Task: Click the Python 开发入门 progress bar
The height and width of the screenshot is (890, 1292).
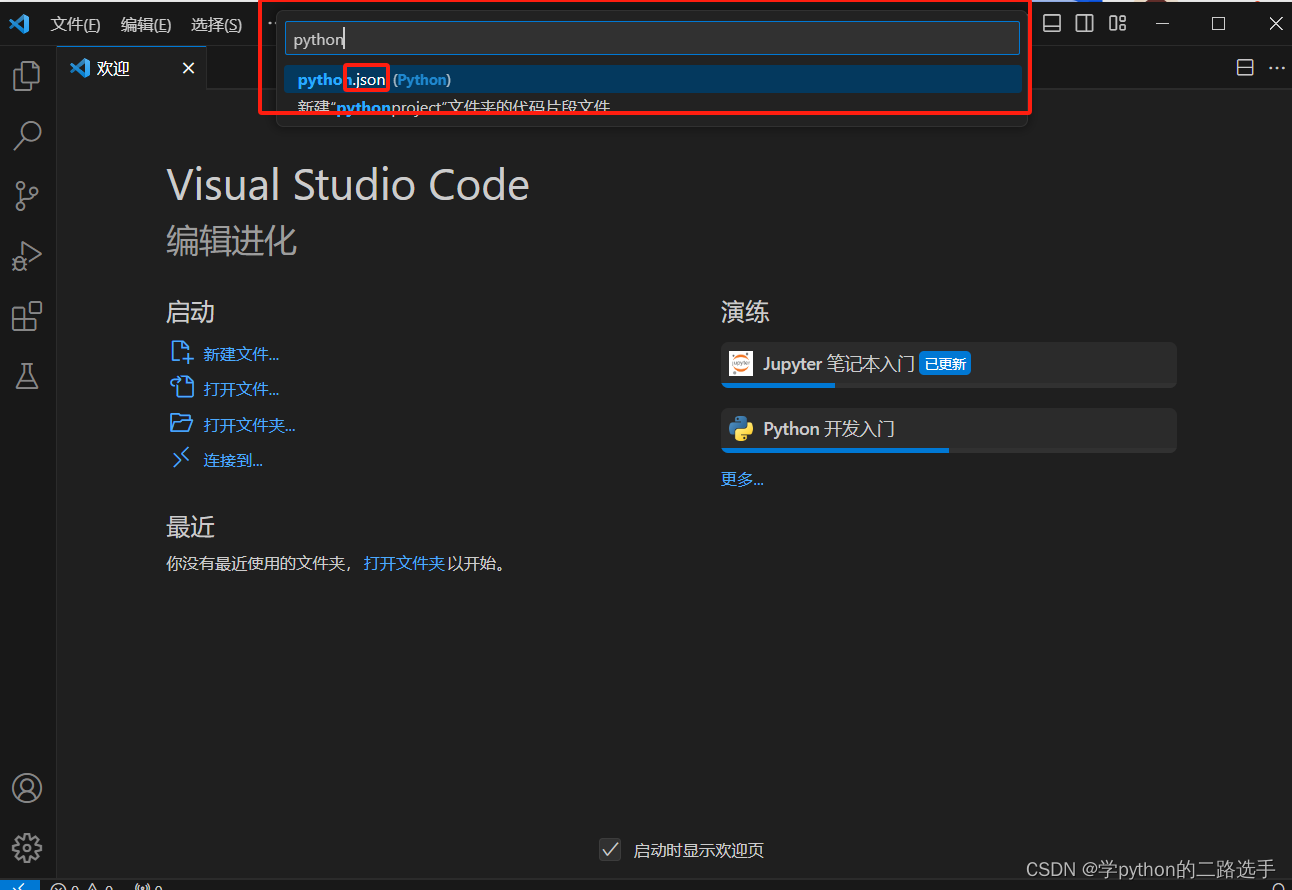Action: (x=835, y=450)
